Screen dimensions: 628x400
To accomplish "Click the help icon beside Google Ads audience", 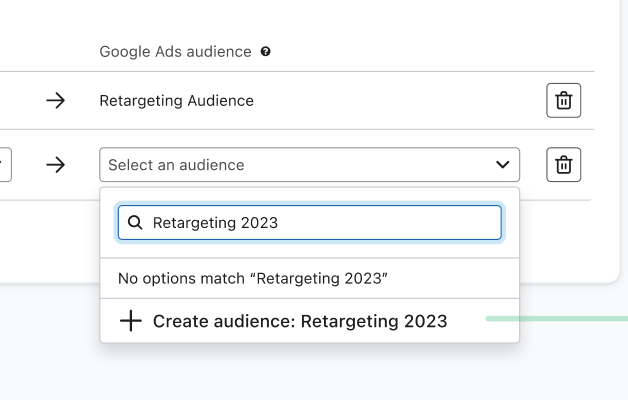I will 265,52.
